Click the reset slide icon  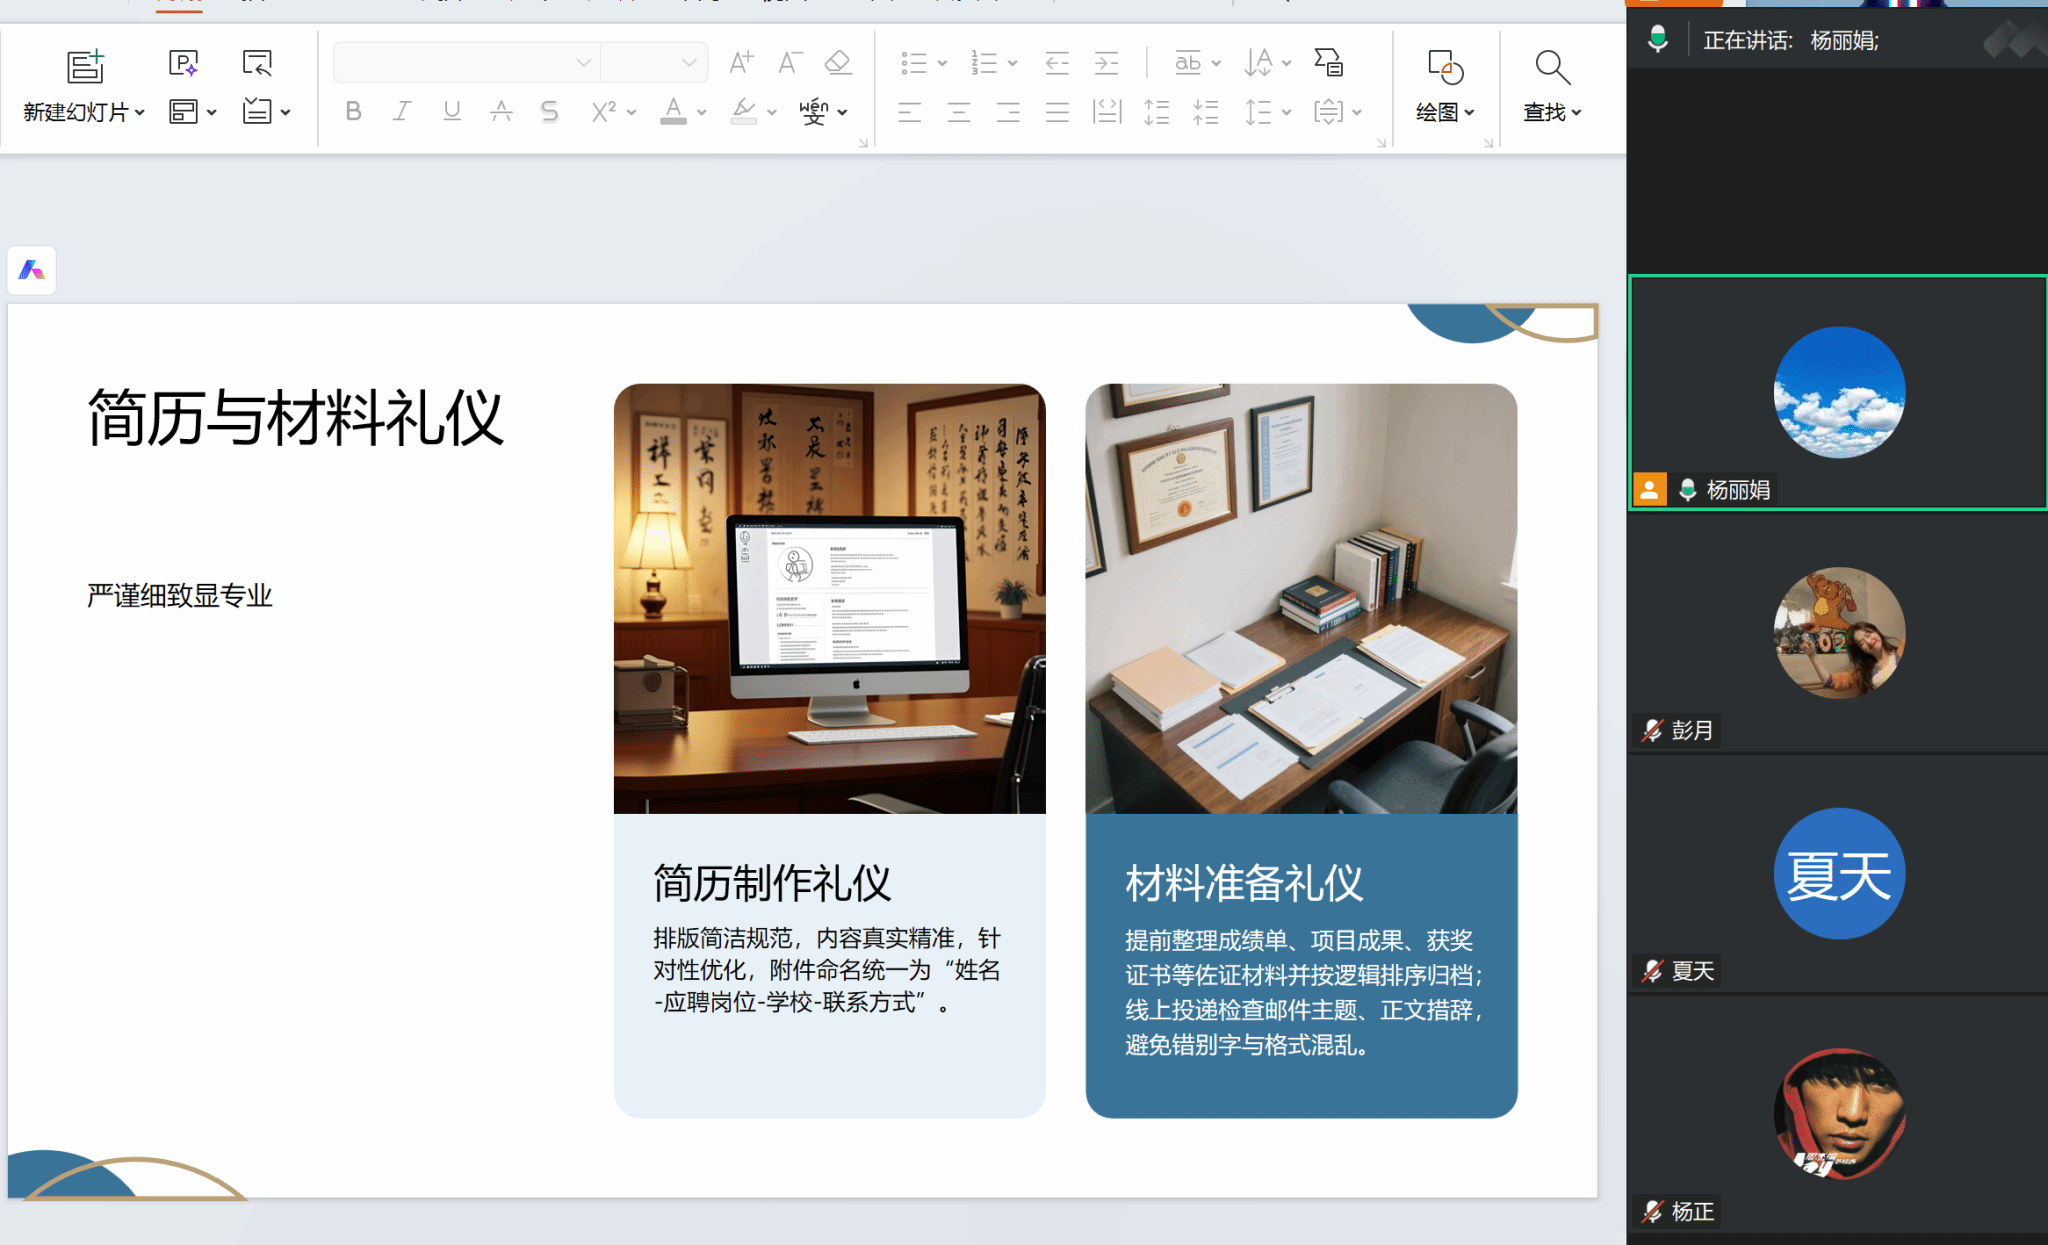tap(257, 63)
